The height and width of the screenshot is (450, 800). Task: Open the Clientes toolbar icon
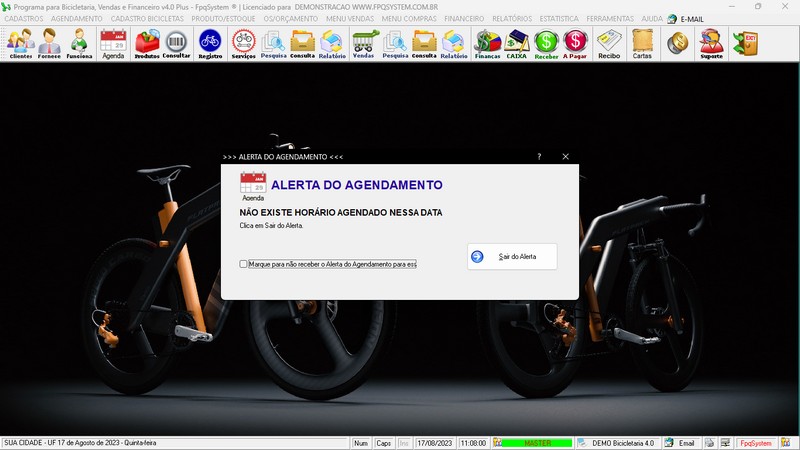[x=20, y=44]
